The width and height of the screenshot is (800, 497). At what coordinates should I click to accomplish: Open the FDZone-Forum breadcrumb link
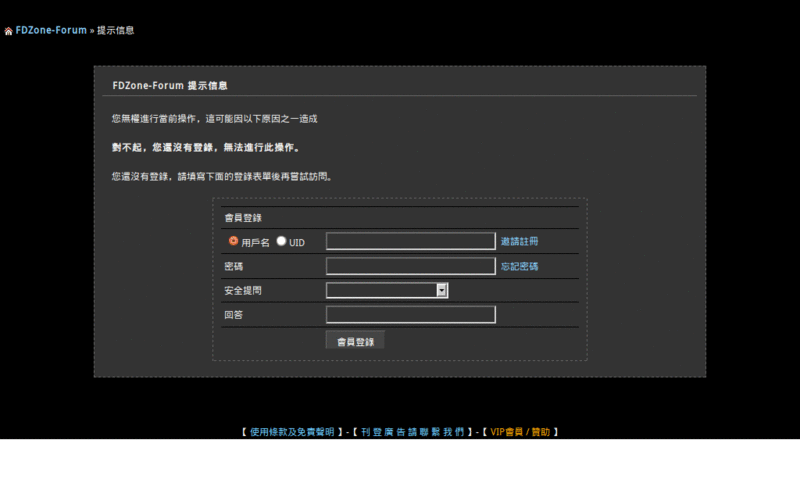51,30
